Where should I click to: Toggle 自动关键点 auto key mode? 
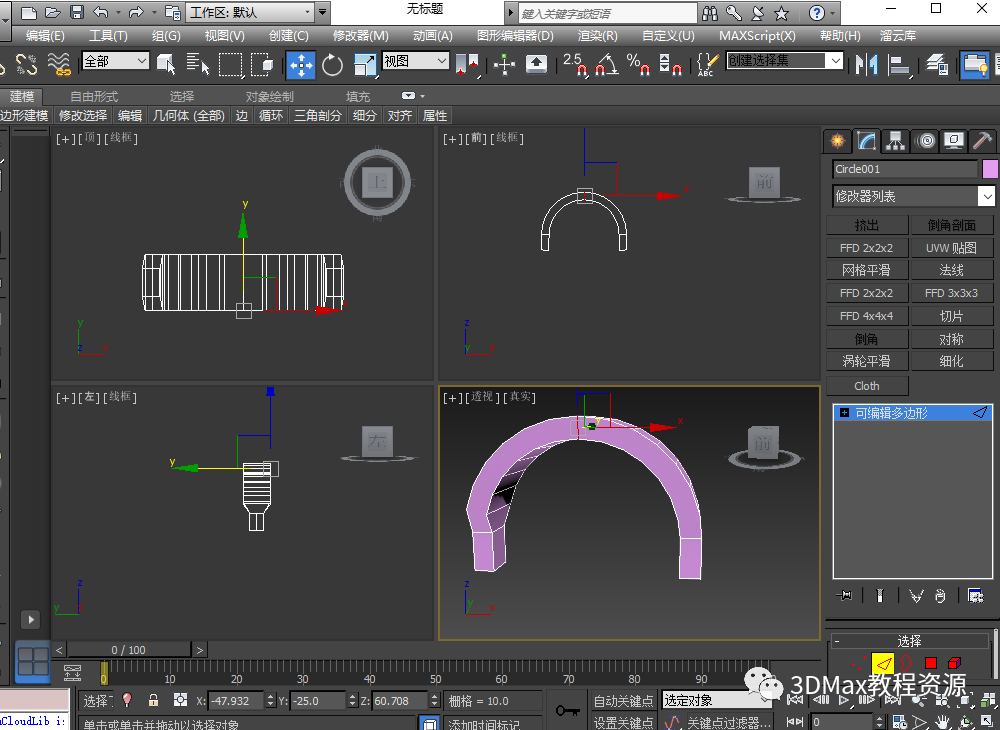pos(623,701)
